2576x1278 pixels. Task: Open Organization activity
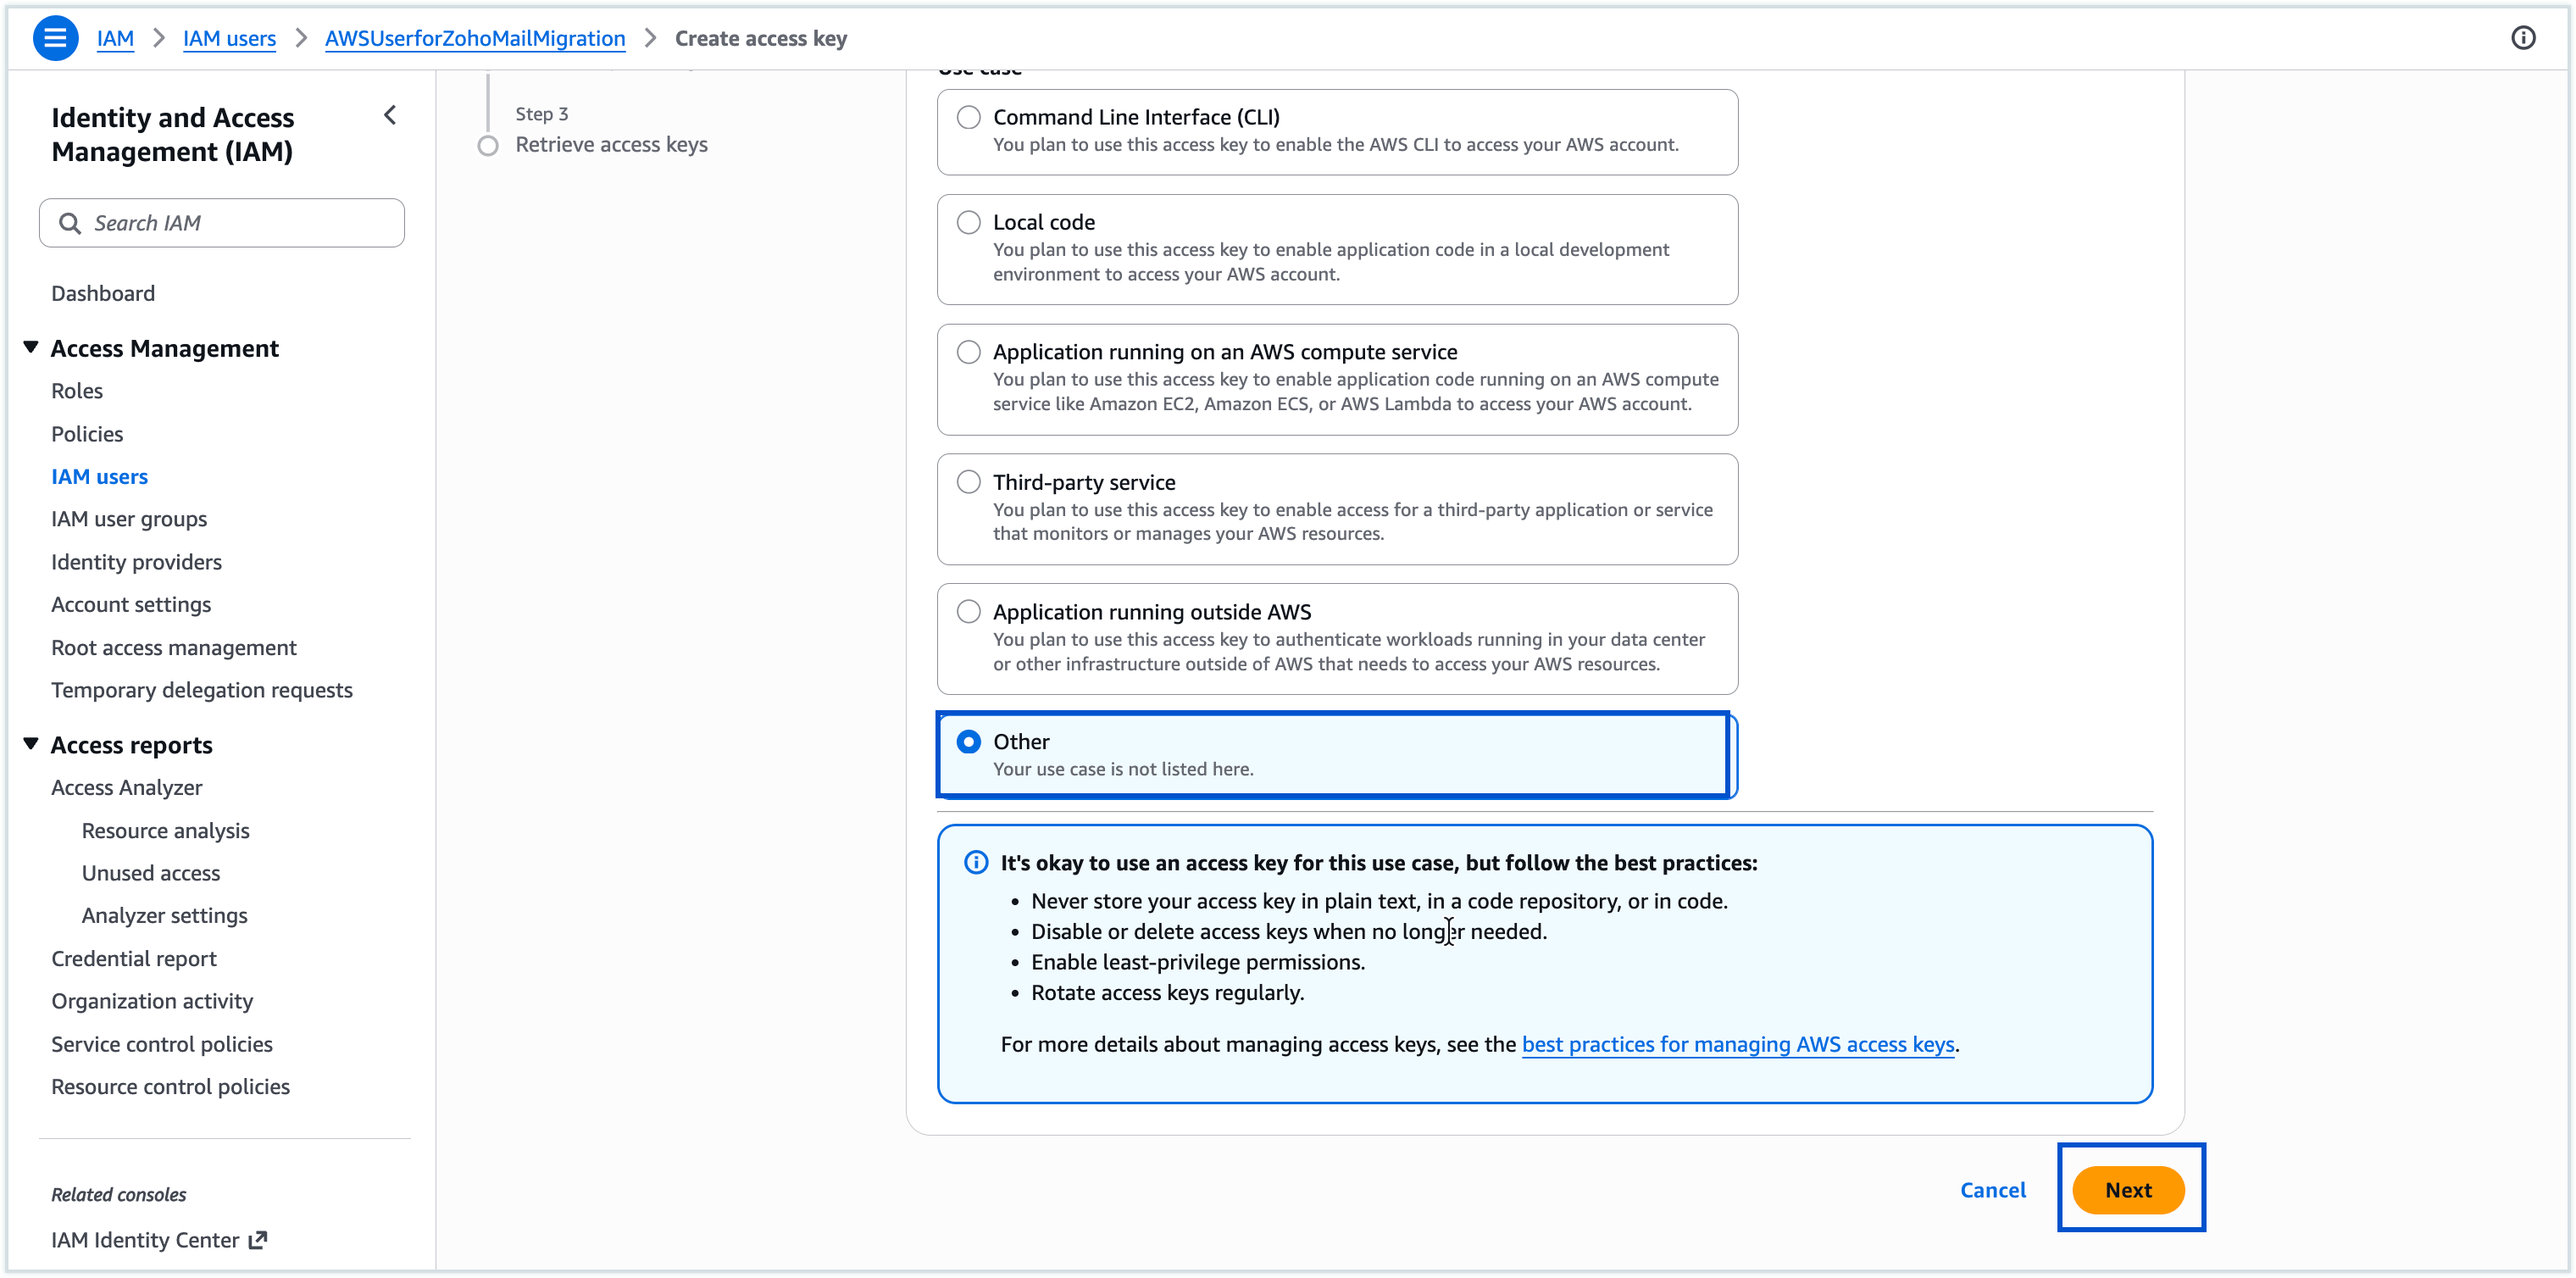[152, 1001]
